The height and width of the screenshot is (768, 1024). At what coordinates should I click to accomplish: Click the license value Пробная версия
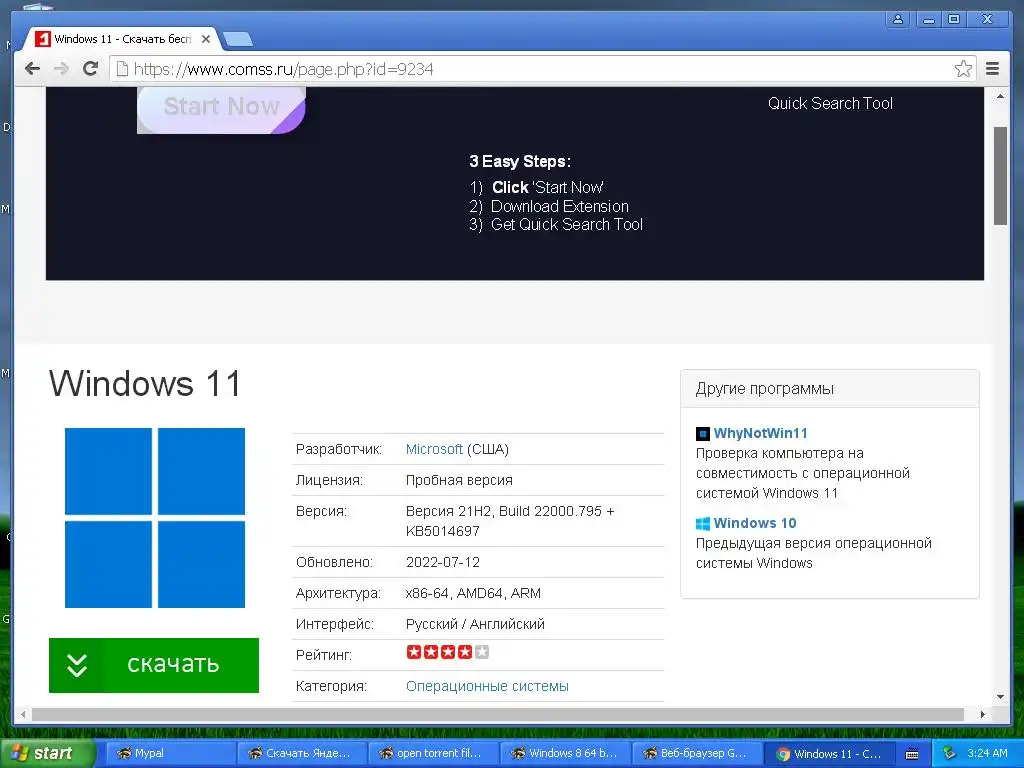coord(459,480)
